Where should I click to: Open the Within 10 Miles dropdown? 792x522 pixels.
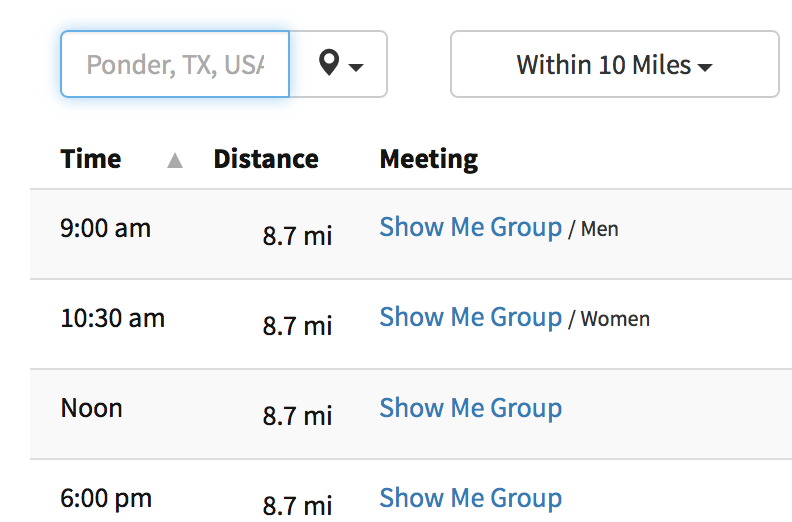(x=613, y=65)
